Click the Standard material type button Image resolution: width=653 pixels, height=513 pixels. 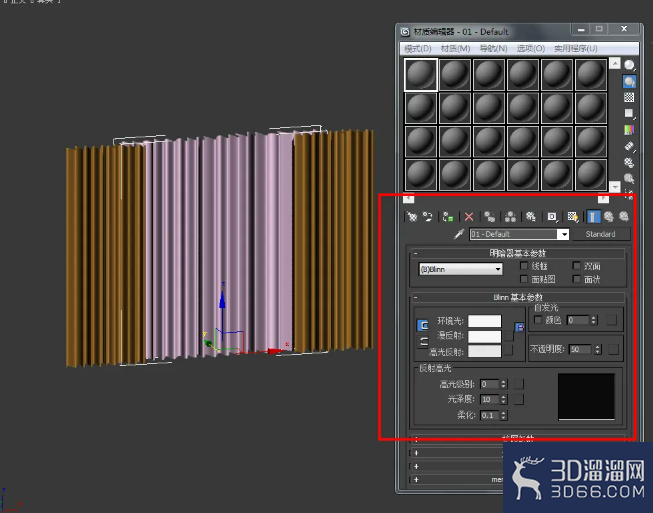[601, 234]
